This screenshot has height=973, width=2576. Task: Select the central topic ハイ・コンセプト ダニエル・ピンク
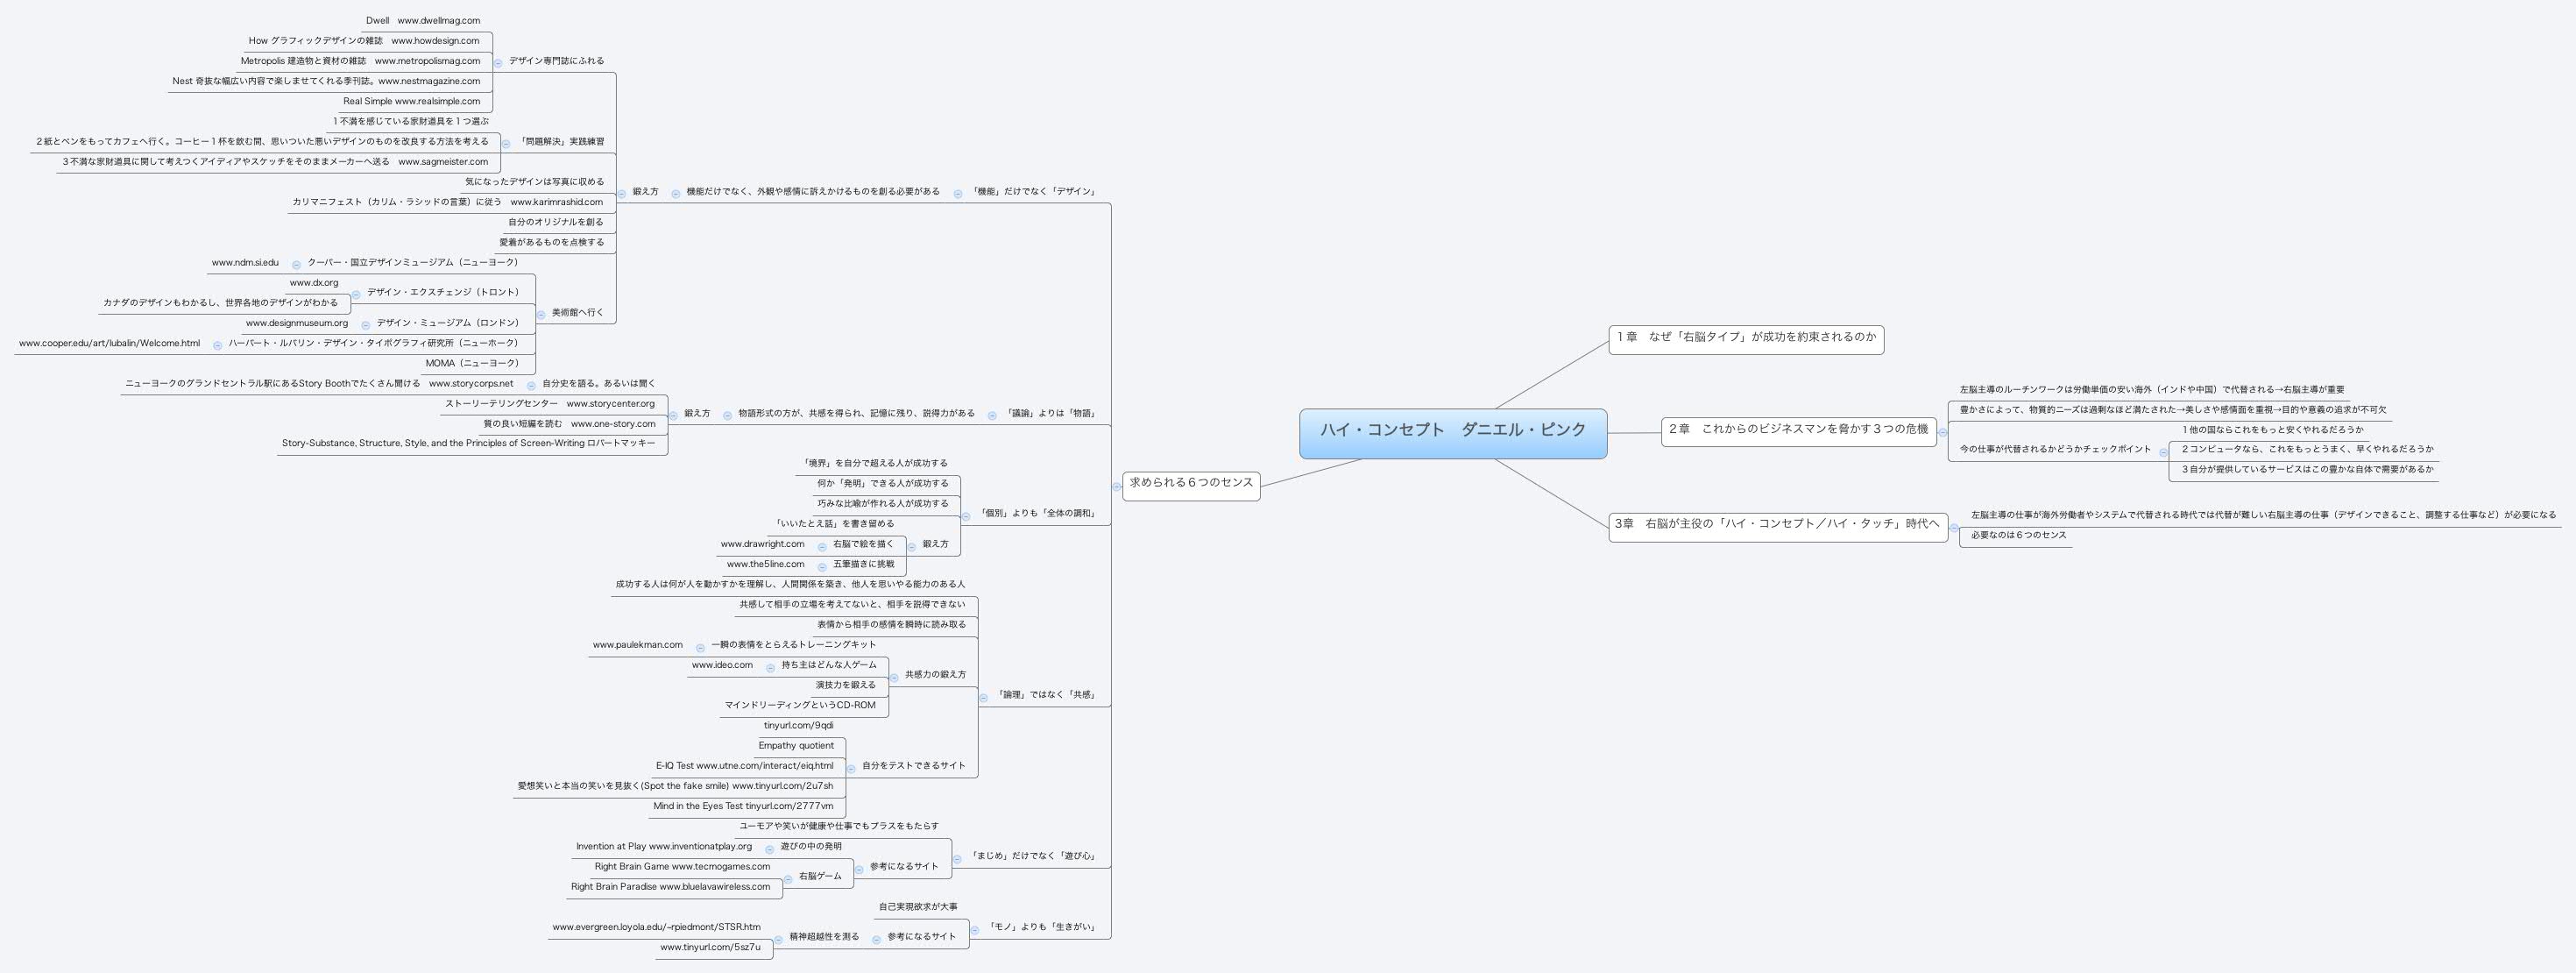(x=1453, y=431)
